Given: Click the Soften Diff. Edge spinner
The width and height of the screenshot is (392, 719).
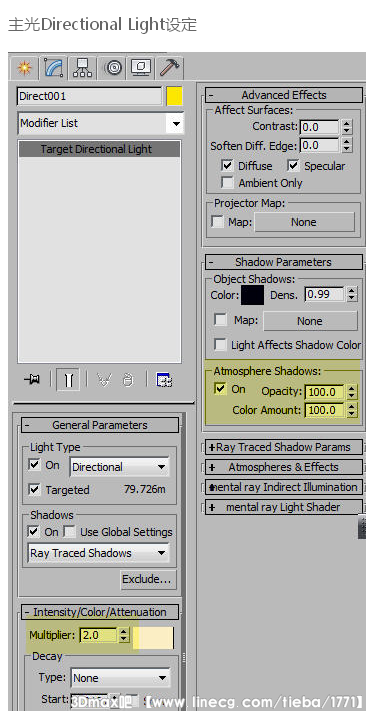Looking at the screenshot, I should click(x=347, y=146).
